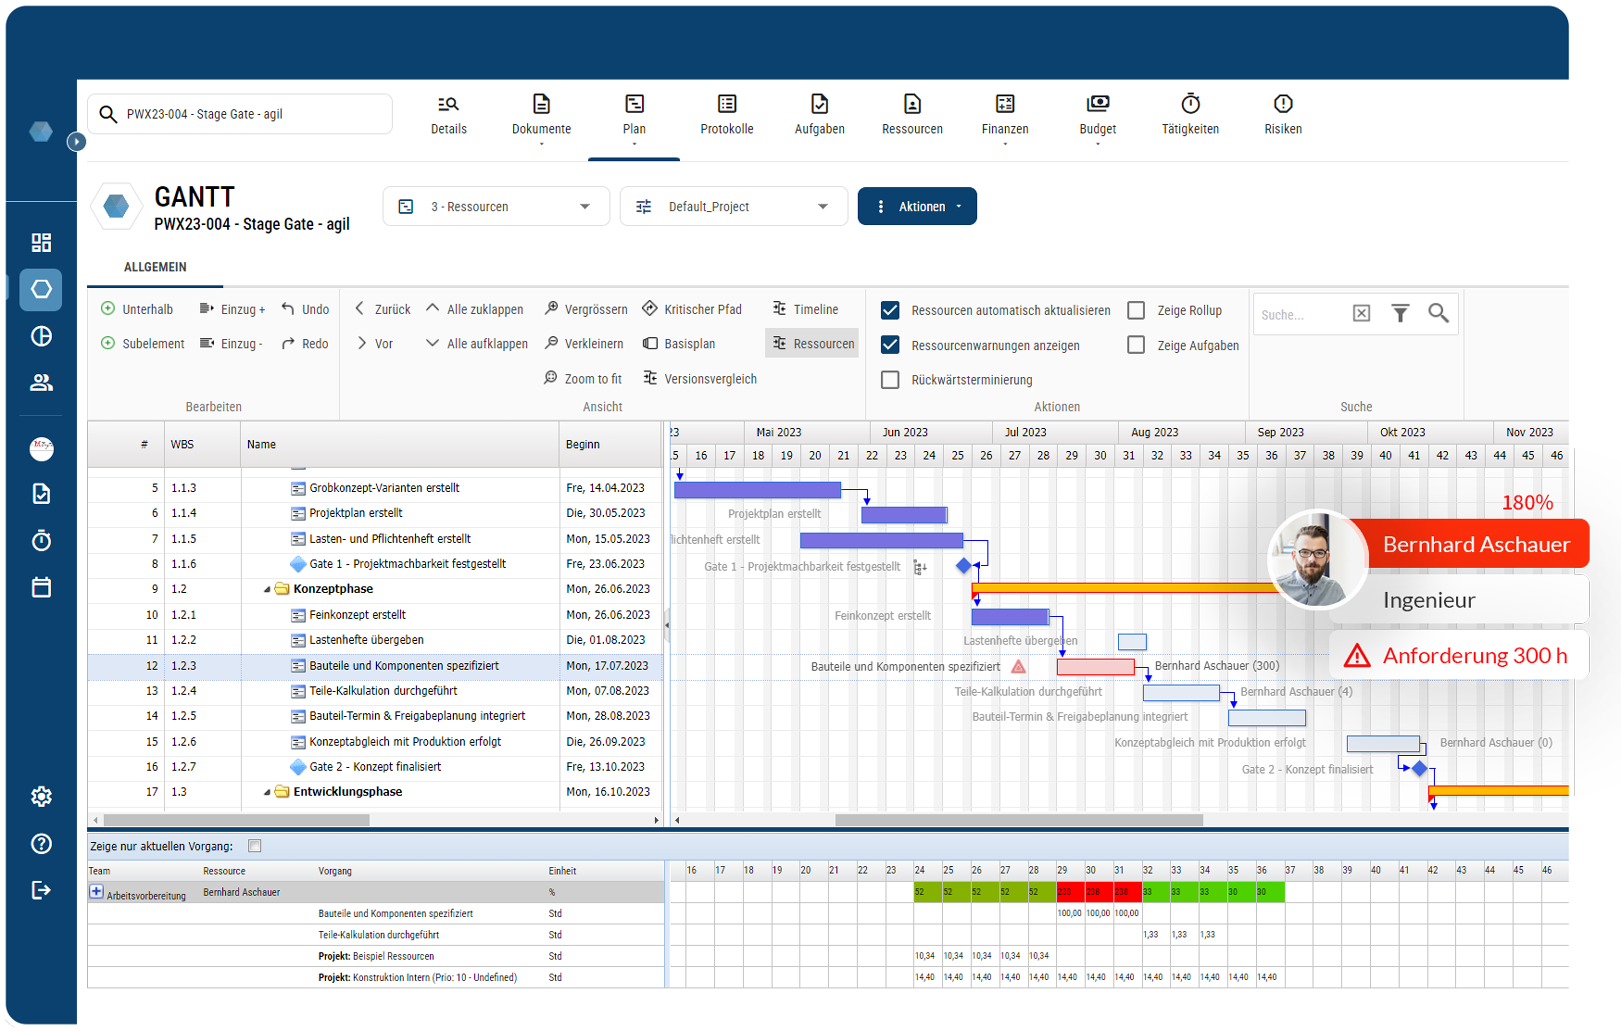Click Einzug + indent button
The width and height of the screenshot is (1621, 1031).
click(x=232, y=310)
